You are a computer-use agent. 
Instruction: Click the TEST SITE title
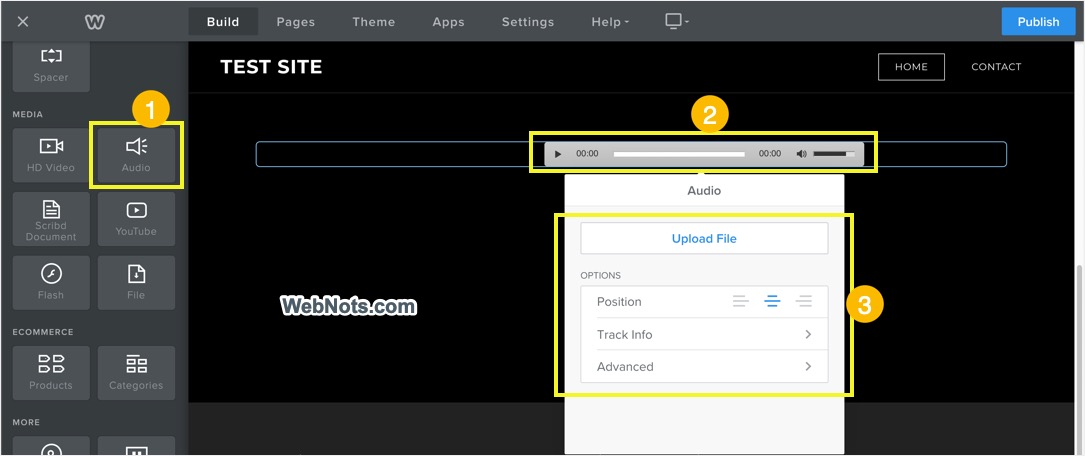pos(271,67)
